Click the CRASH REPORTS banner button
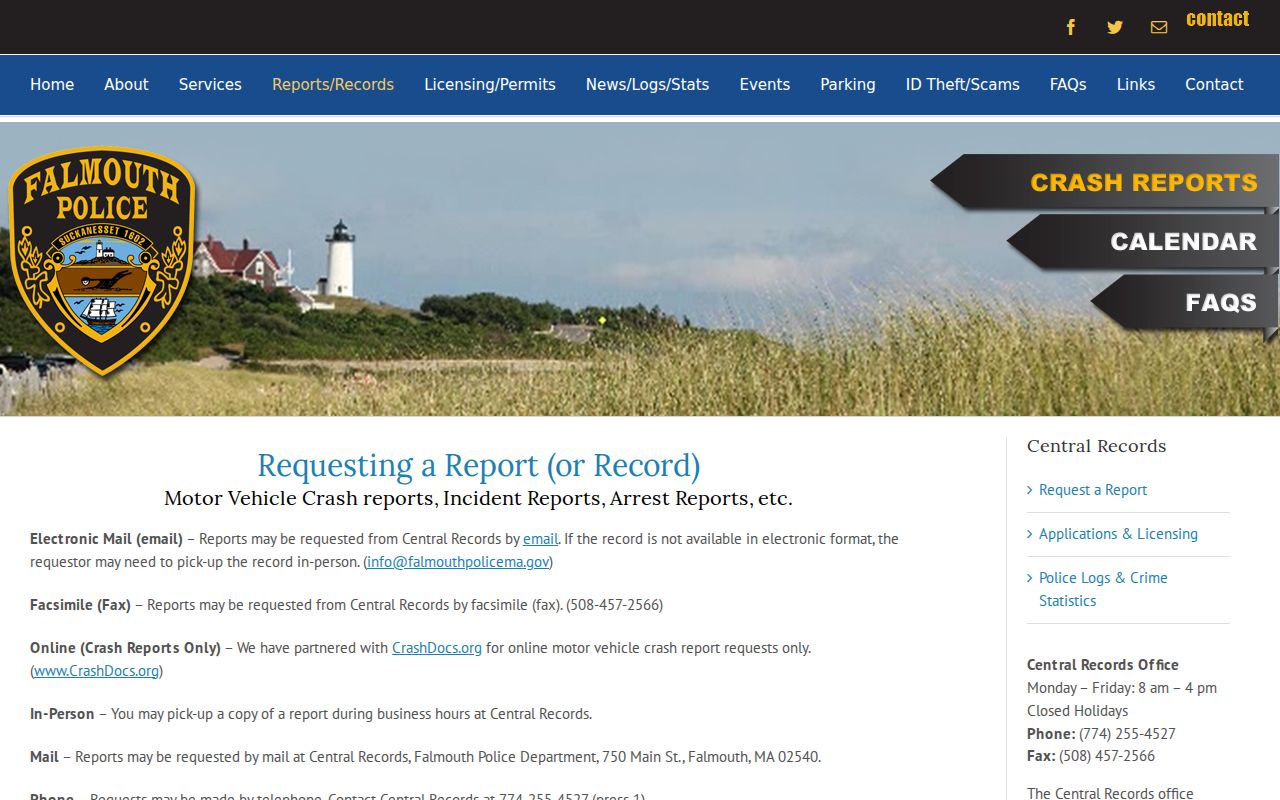1280x800 pixels. coord(1105,182)
